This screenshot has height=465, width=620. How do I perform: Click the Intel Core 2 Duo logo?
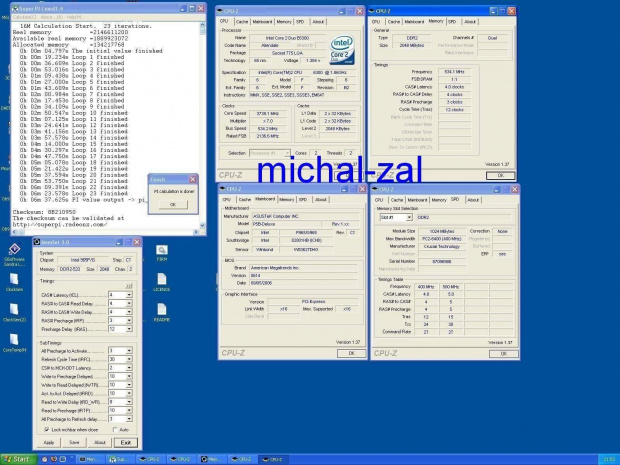342,50
